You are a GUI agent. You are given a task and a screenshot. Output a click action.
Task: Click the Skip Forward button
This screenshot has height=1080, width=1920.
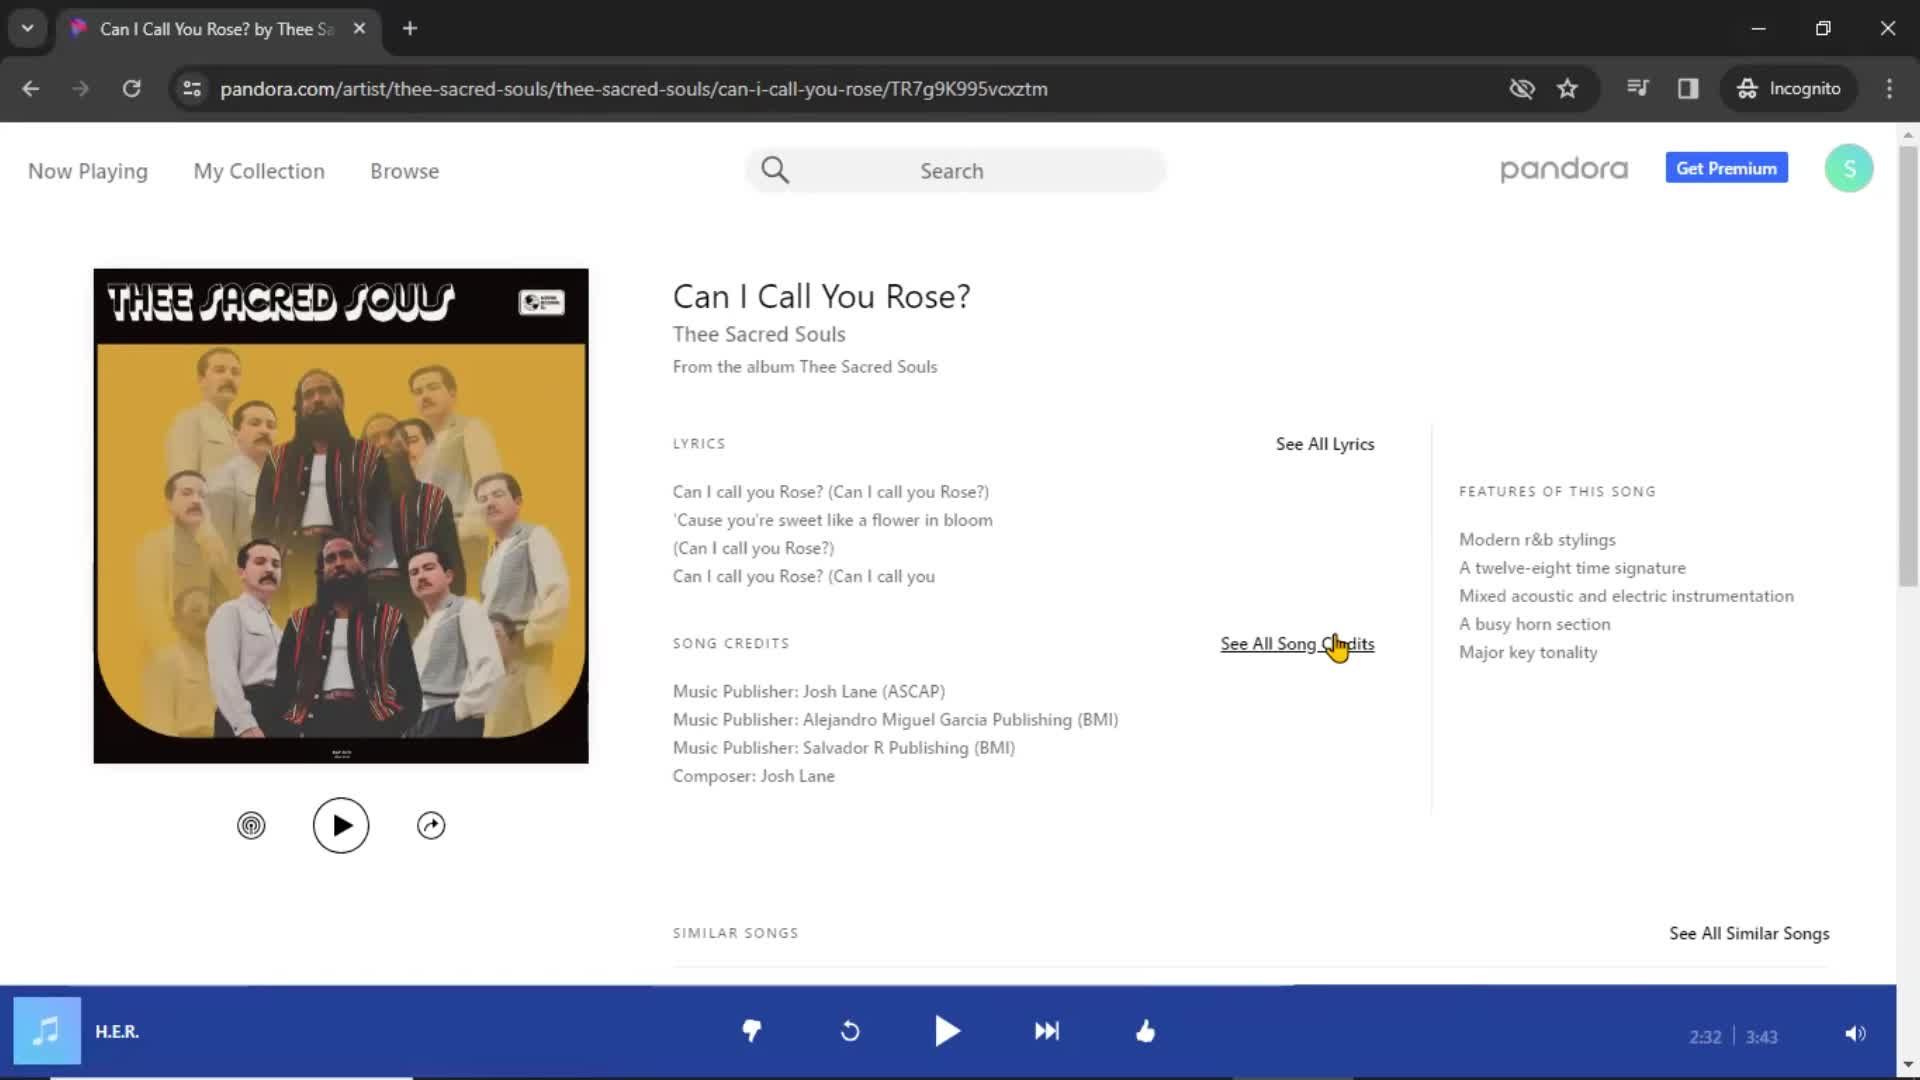click(1046, 1031)
